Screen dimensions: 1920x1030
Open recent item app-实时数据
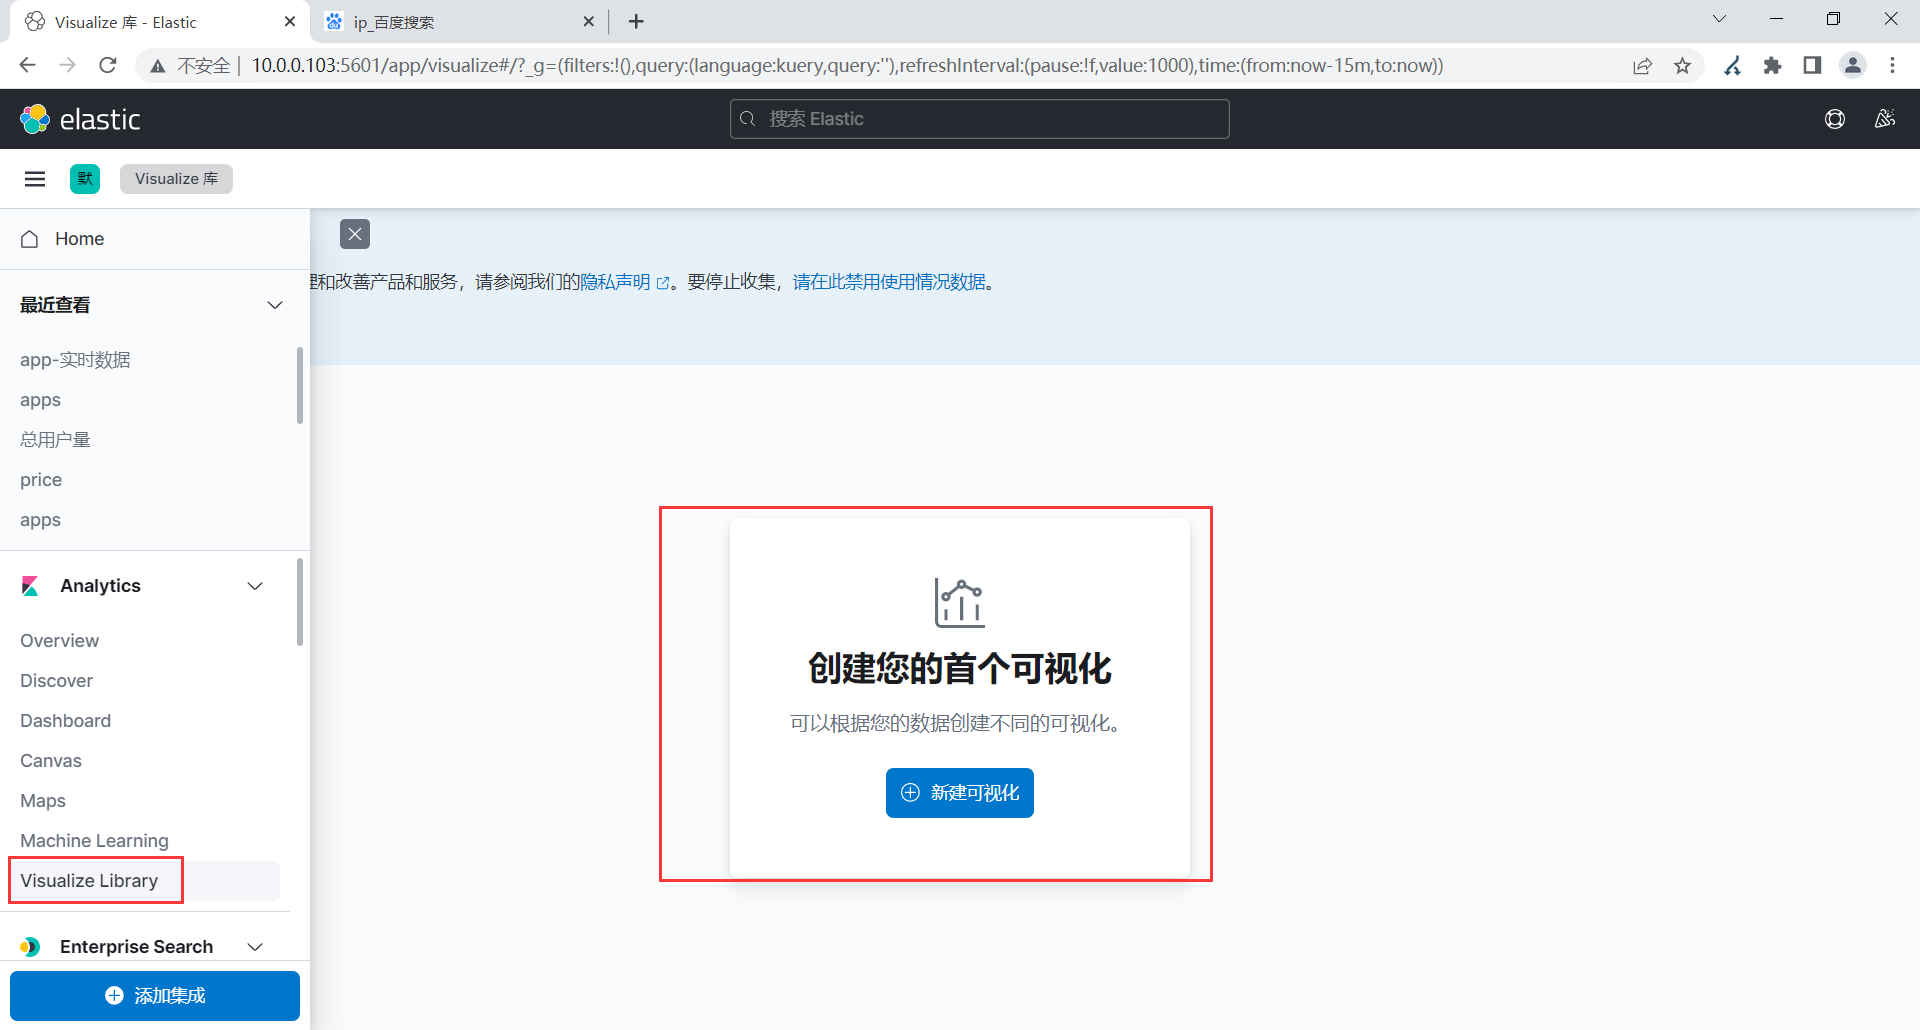(x=75, y=360)
